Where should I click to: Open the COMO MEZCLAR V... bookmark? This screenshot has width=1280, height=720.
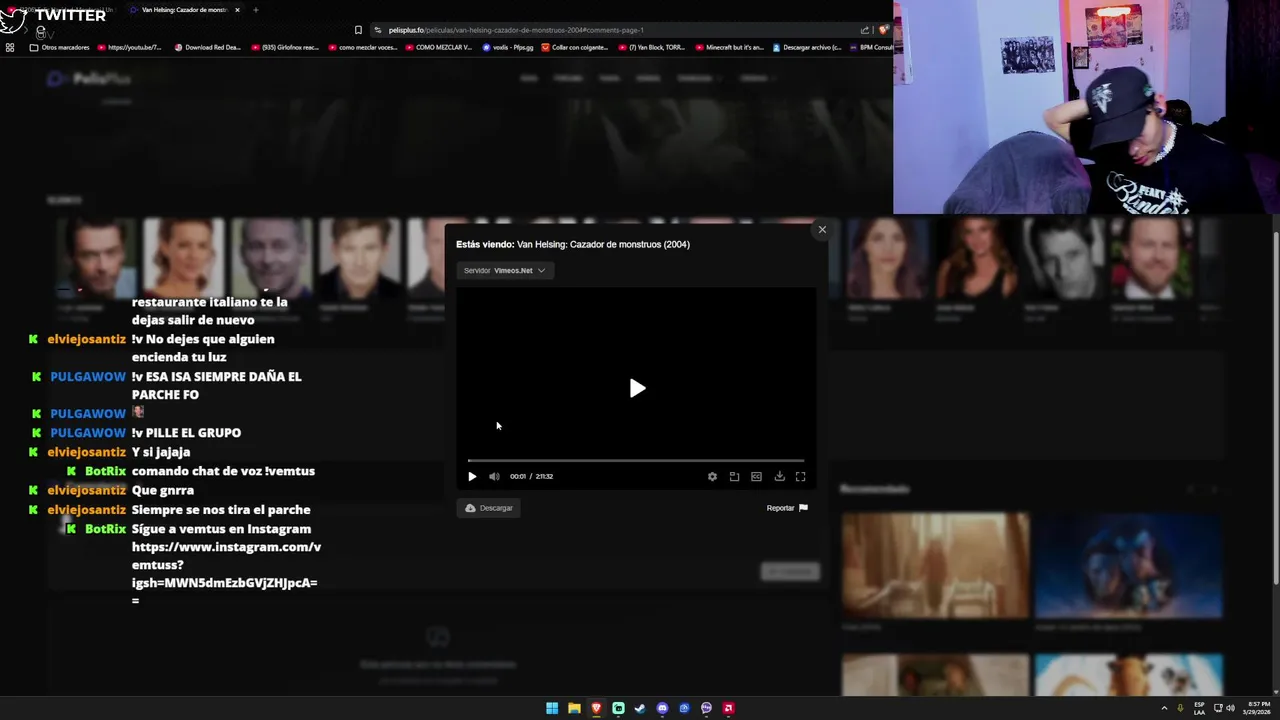tap(438, 47)
